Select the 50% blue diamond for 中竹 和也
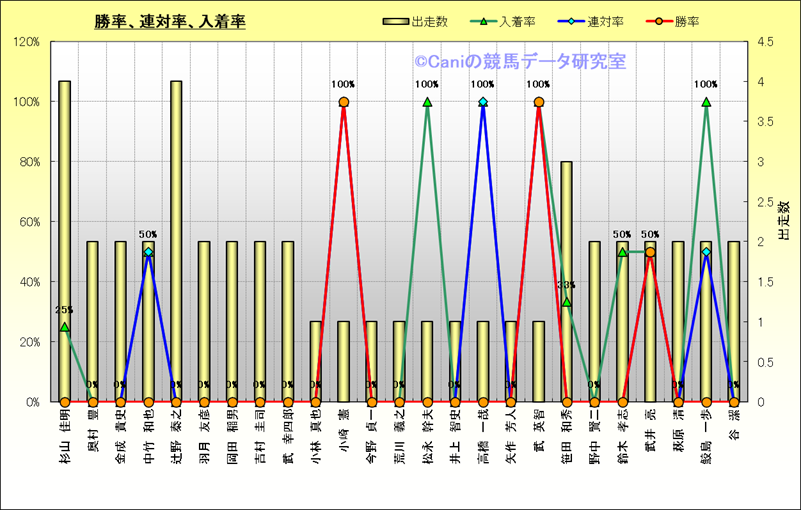 148,252
